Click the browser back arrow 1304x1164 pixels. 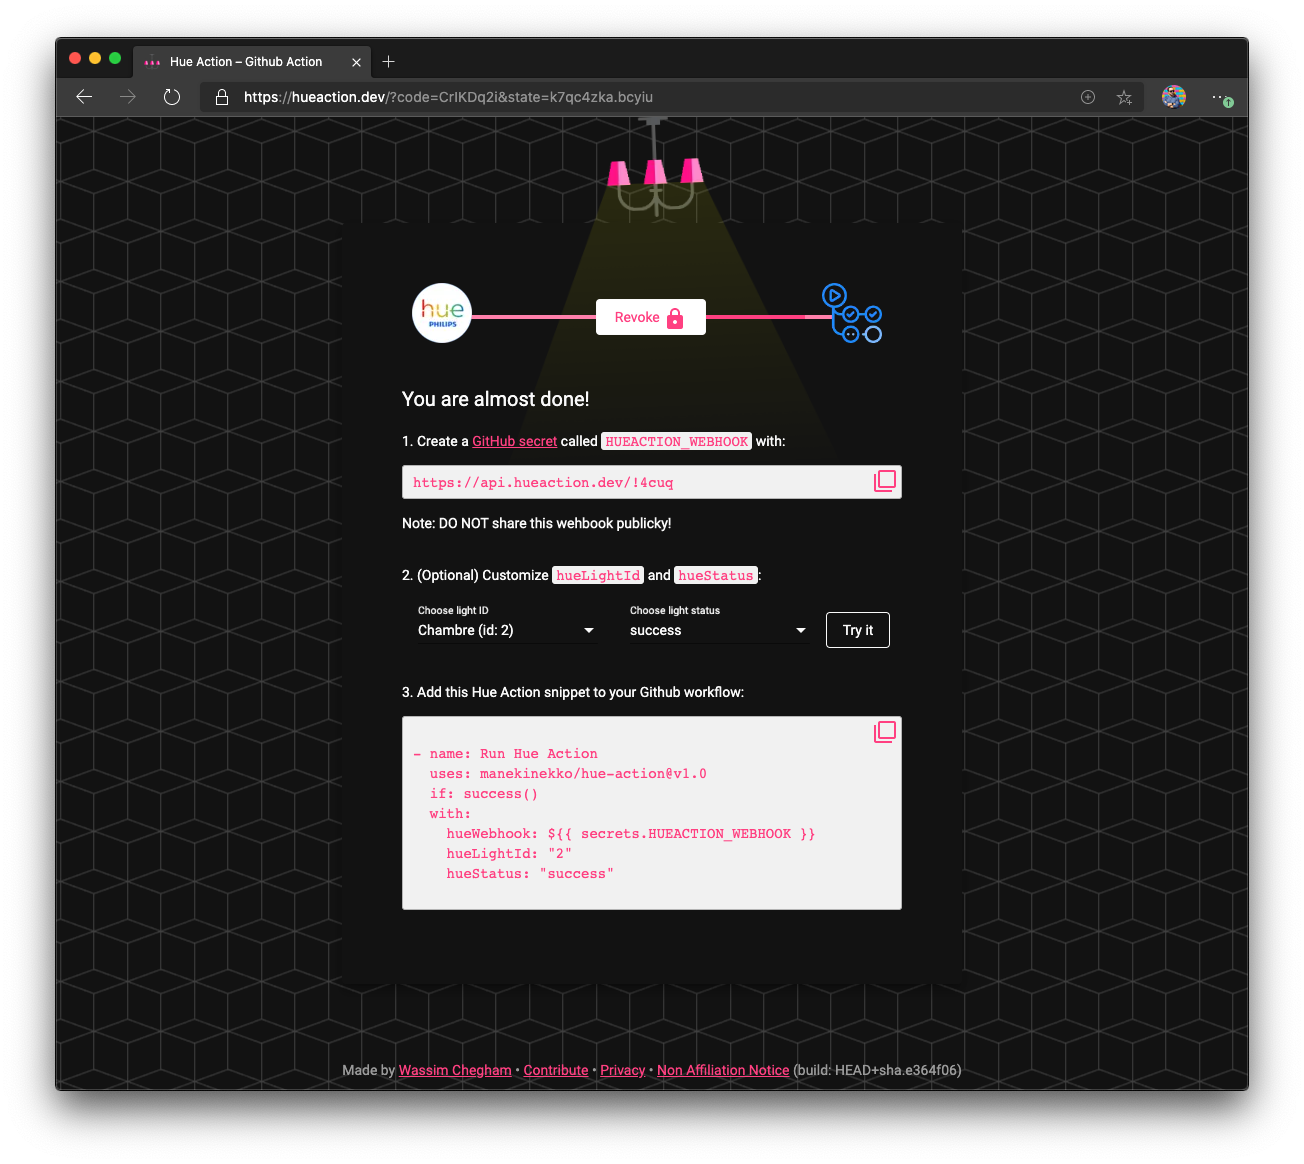(85, 97)
